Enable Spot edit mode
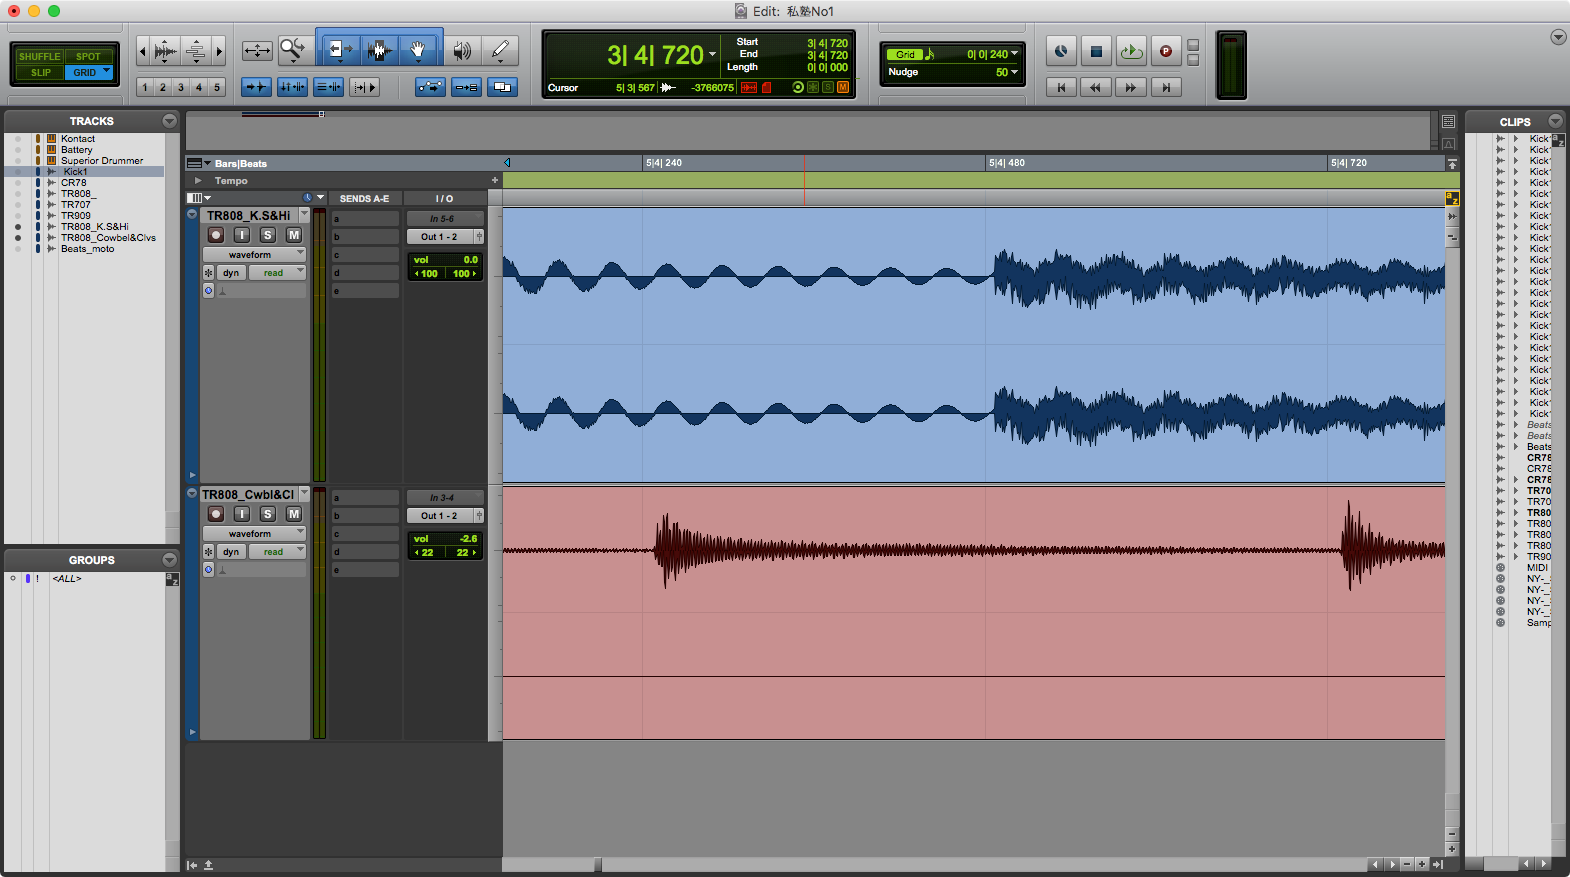1570x877 pixels. [89, 57]
